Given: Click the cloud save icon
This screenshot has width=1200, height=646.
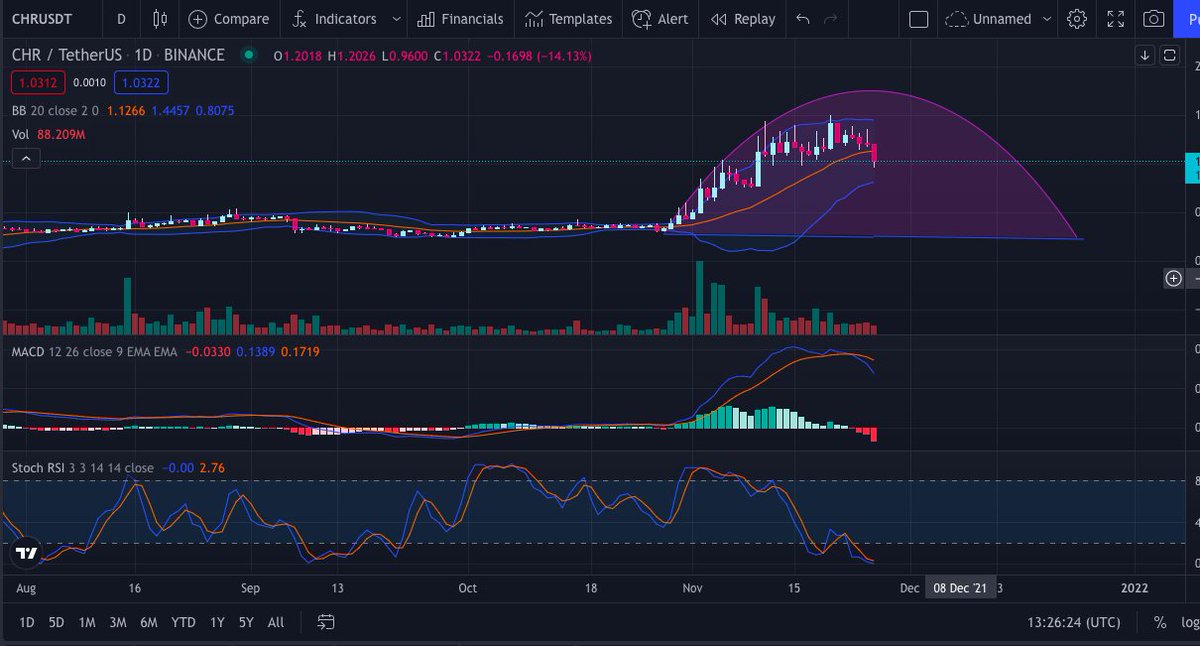Looking at the screenshot, I should pos(956,19).
